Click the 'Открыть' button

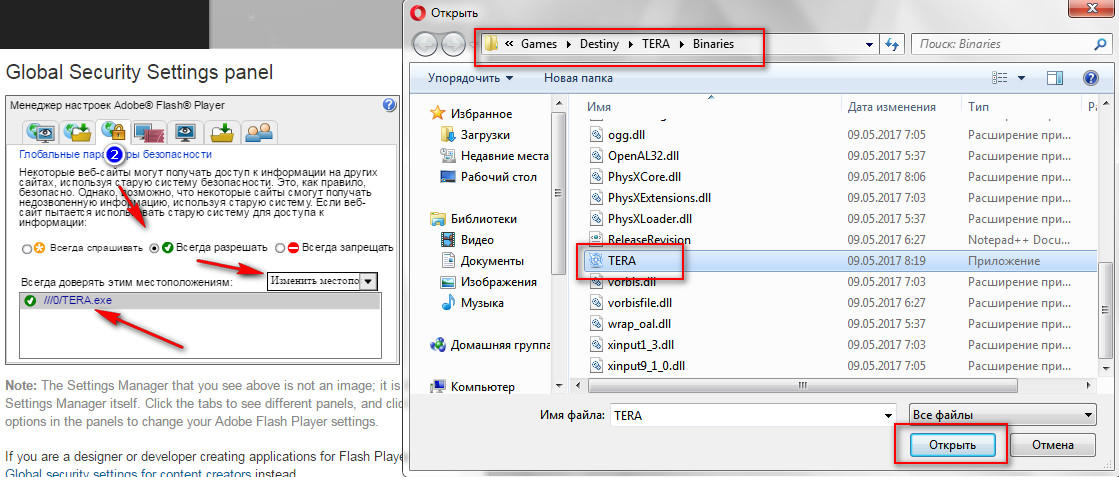tap(953, 445)
